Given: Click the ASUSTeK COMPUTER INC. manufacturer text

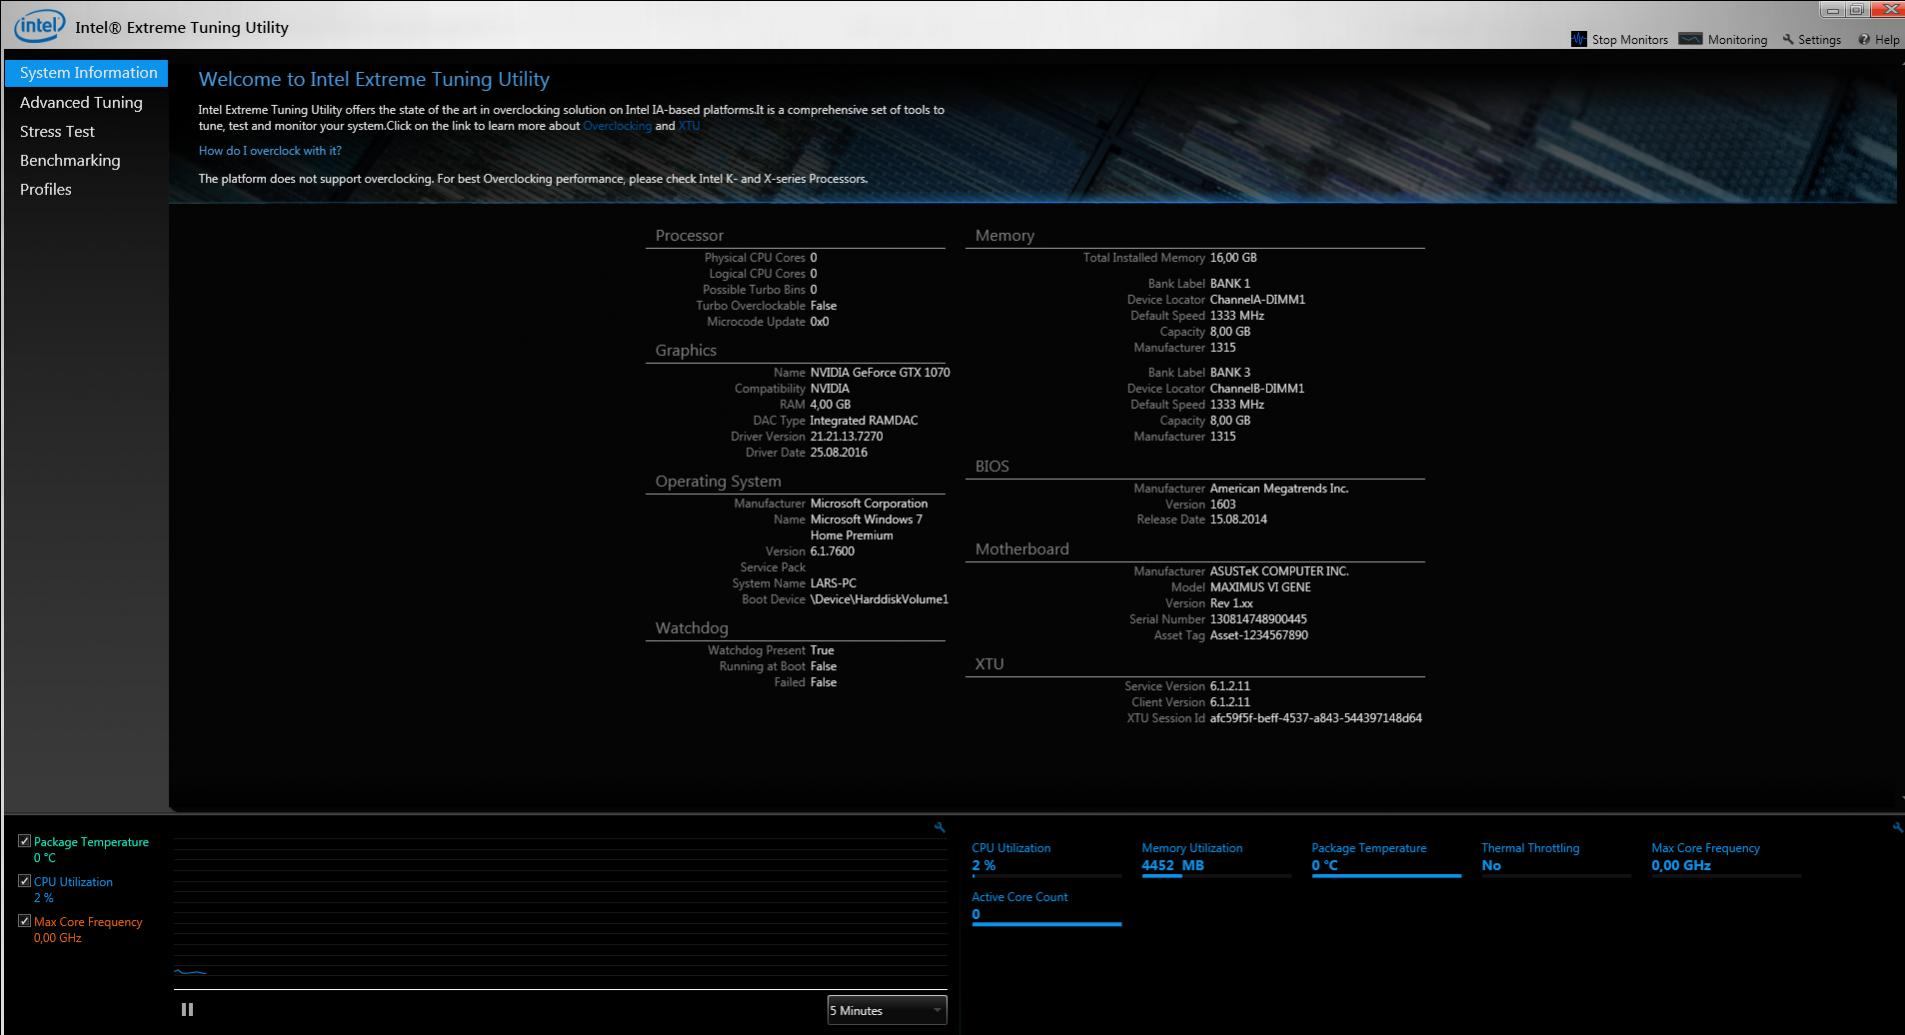Looking at the screenshot, I should (x=1279, y=571).
